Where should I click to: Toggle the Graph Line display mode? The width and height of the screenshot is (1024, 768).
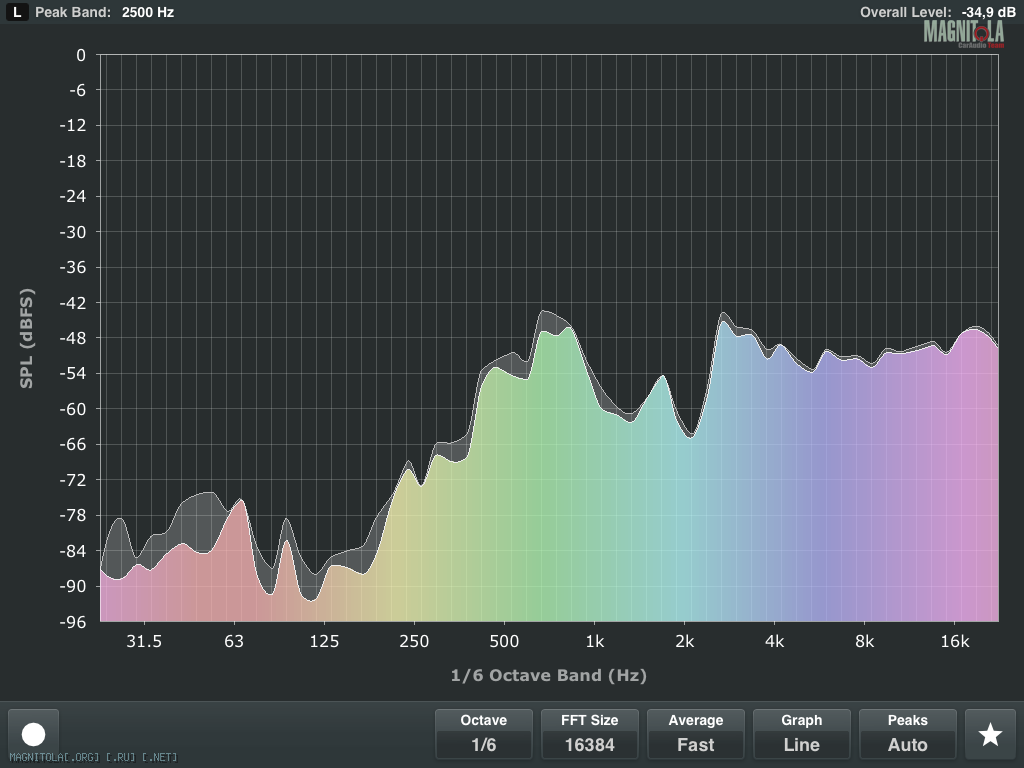coord(801,733)
